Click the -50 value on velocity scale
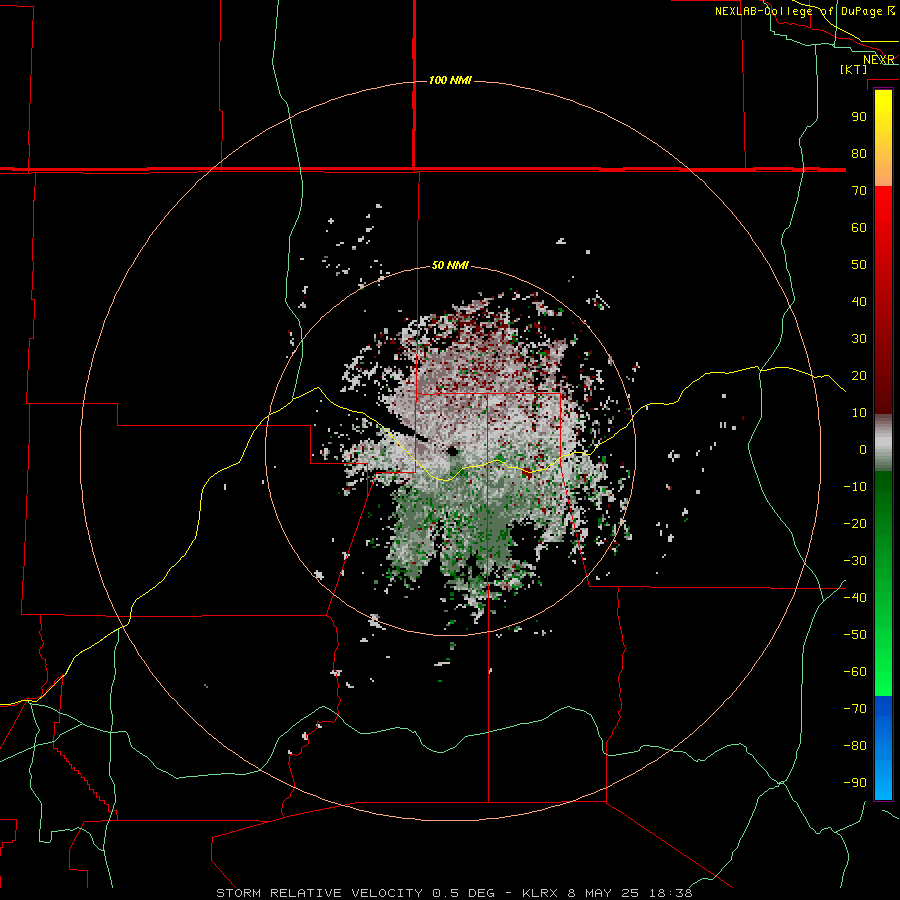The image size is (900, 900). 855,635
